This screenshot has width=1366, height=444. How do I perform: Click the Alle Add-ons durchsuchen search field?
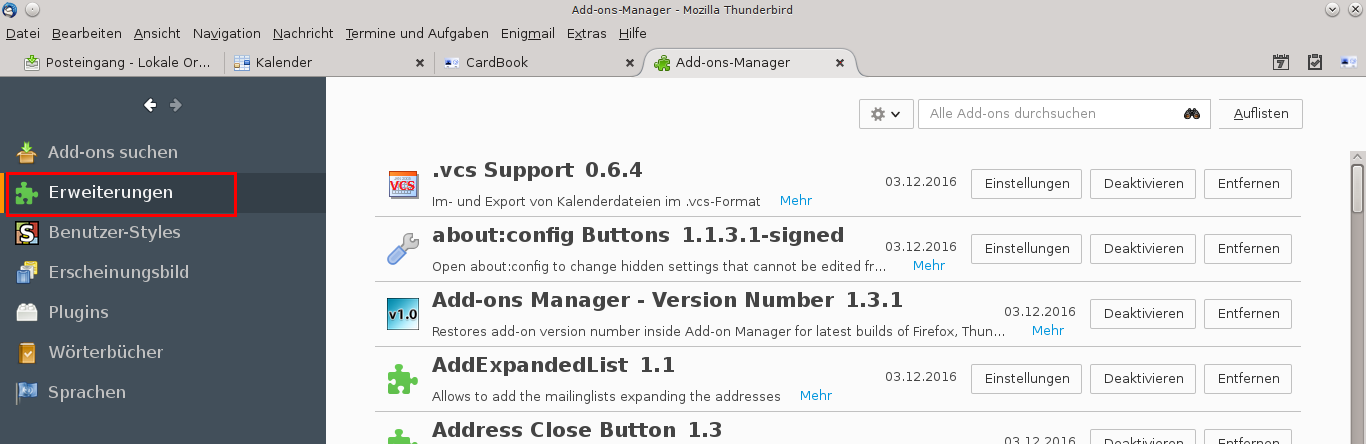[x=1050, y=114]
